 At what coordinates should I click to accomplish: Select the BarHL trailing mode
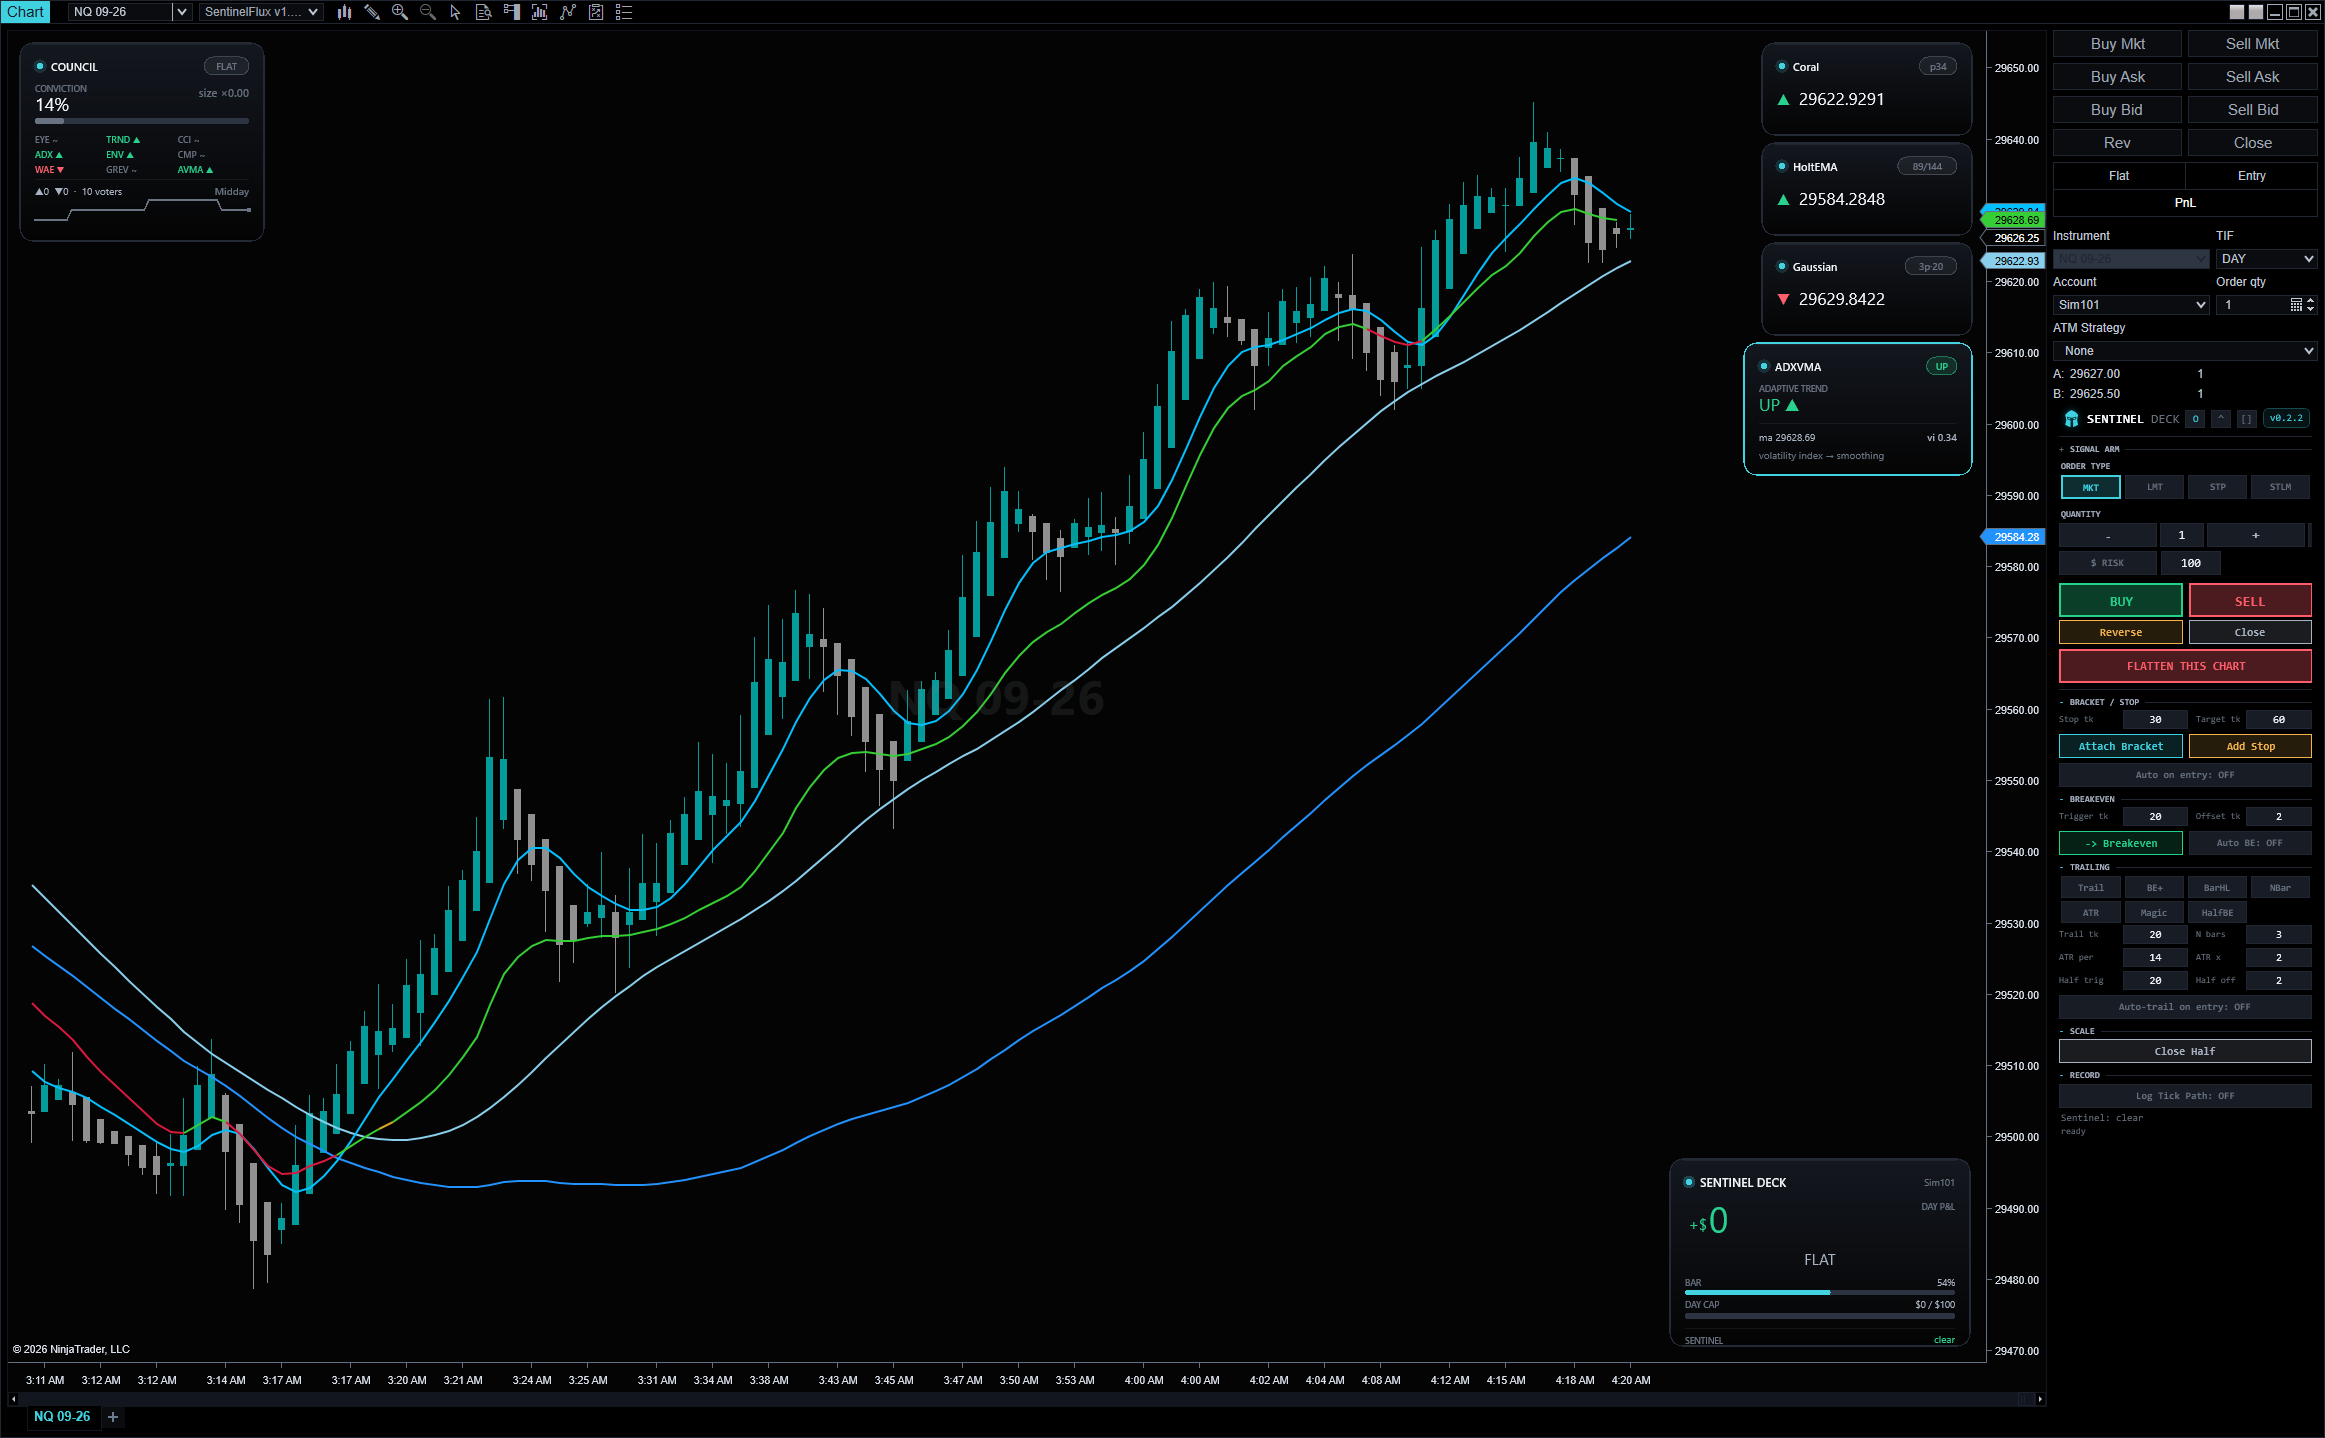pos(2217,888)
